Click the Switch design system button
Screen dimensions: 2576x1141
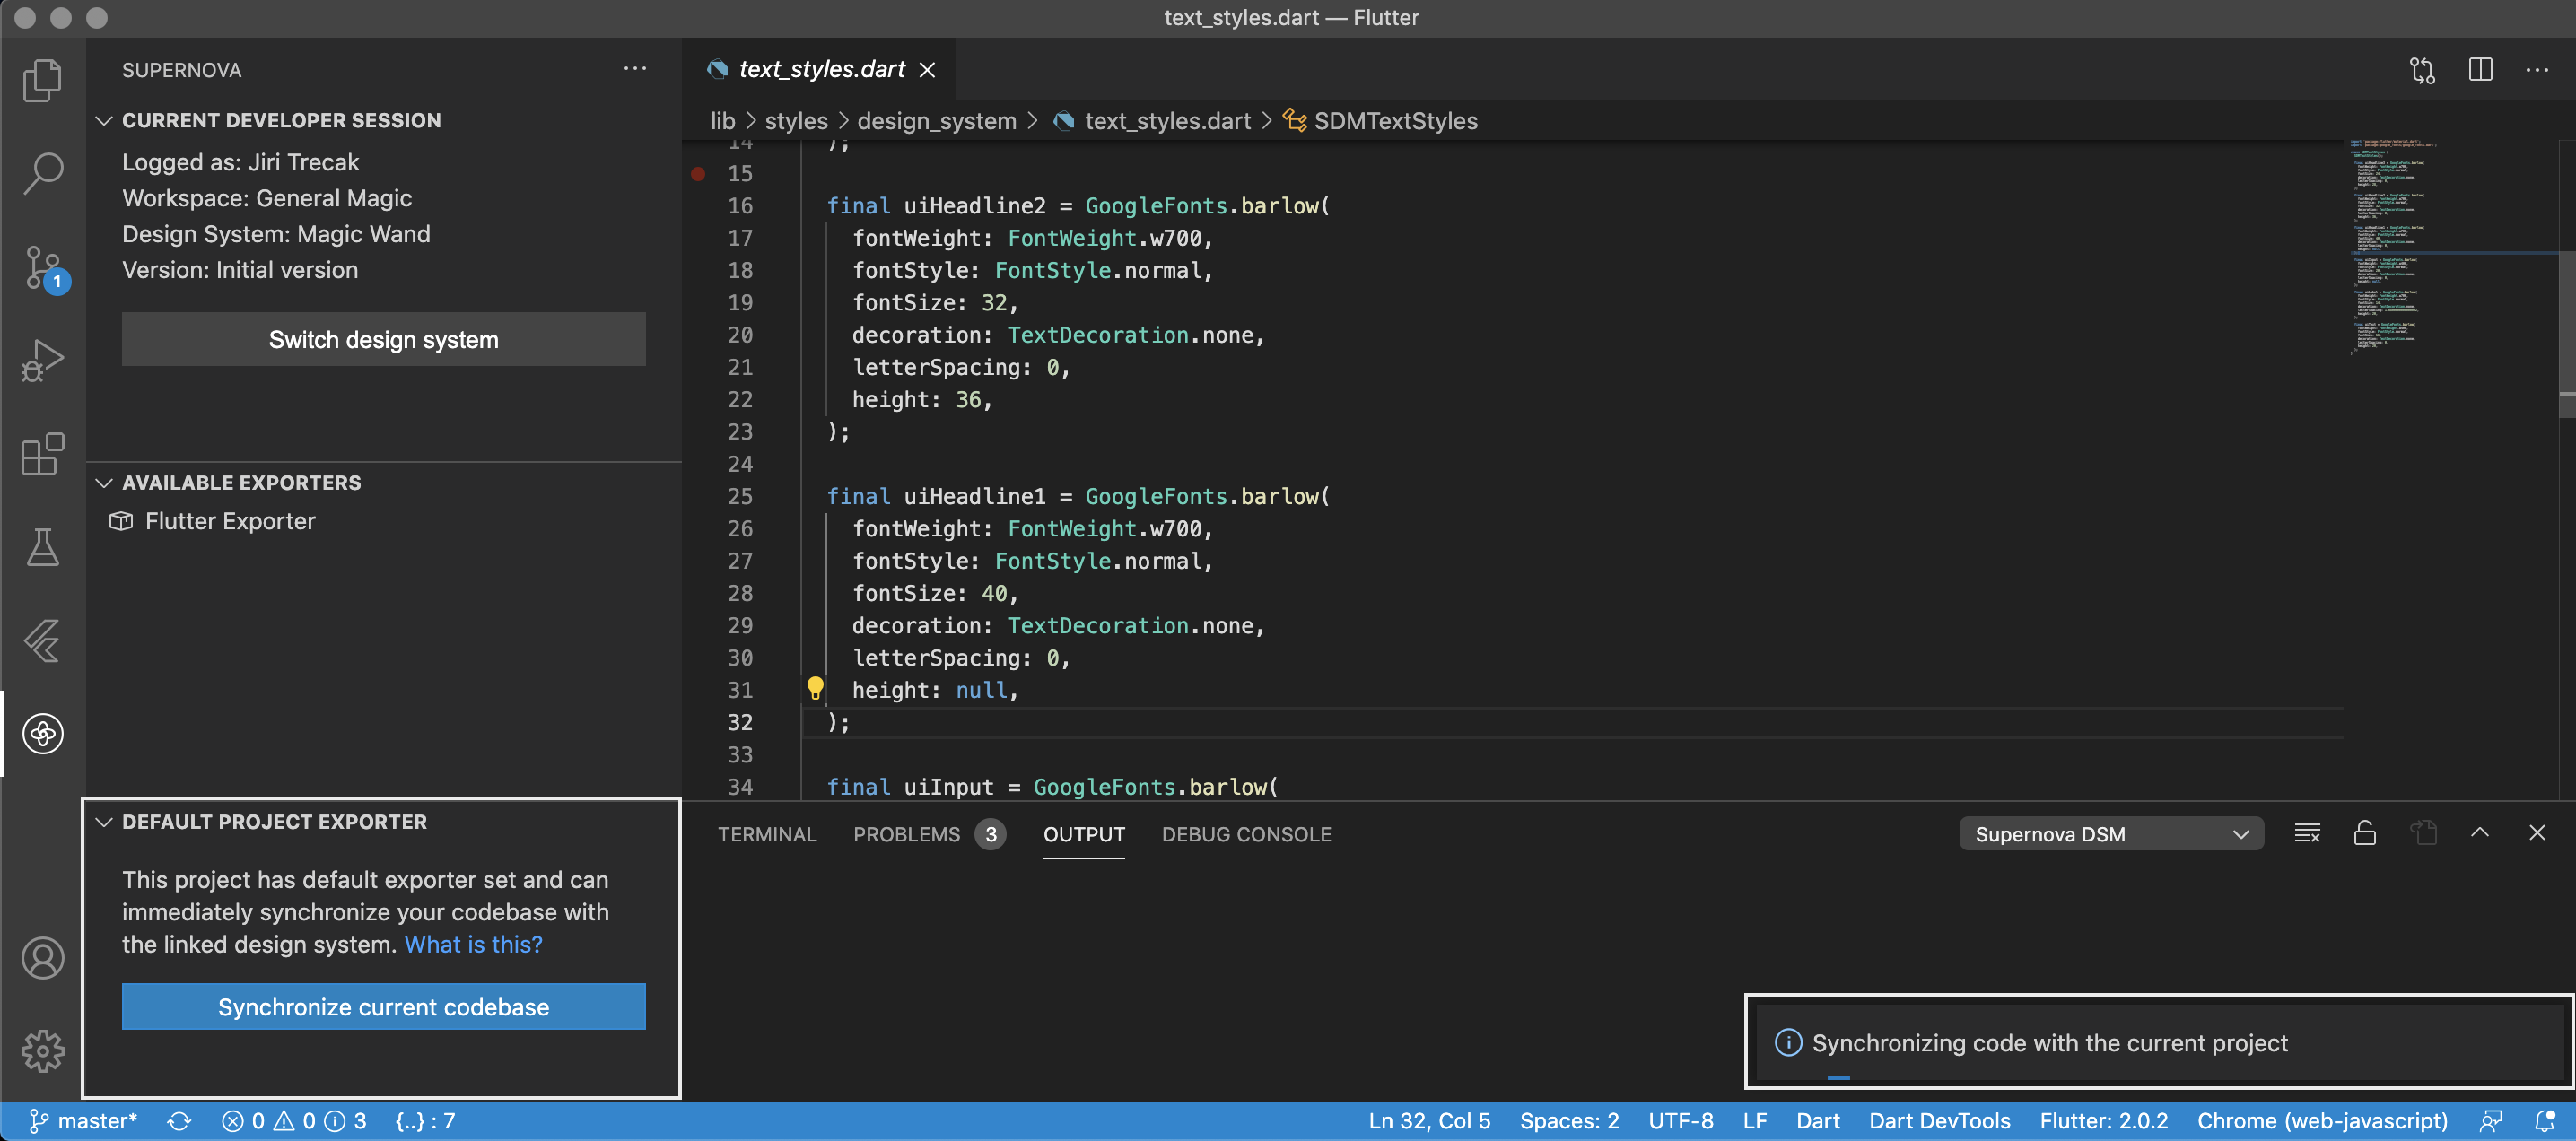pos(384,339)
